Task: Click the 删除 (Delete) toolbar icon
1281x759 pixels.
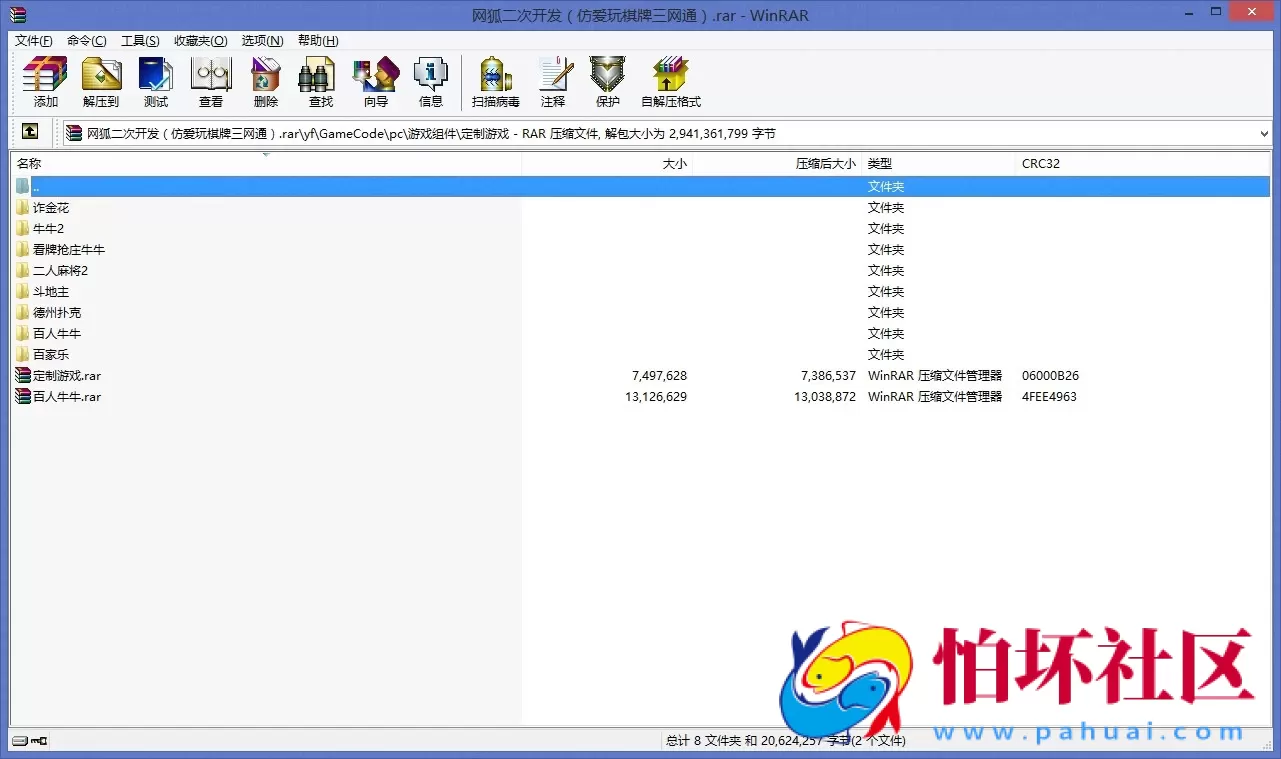Action: point(265,82)
